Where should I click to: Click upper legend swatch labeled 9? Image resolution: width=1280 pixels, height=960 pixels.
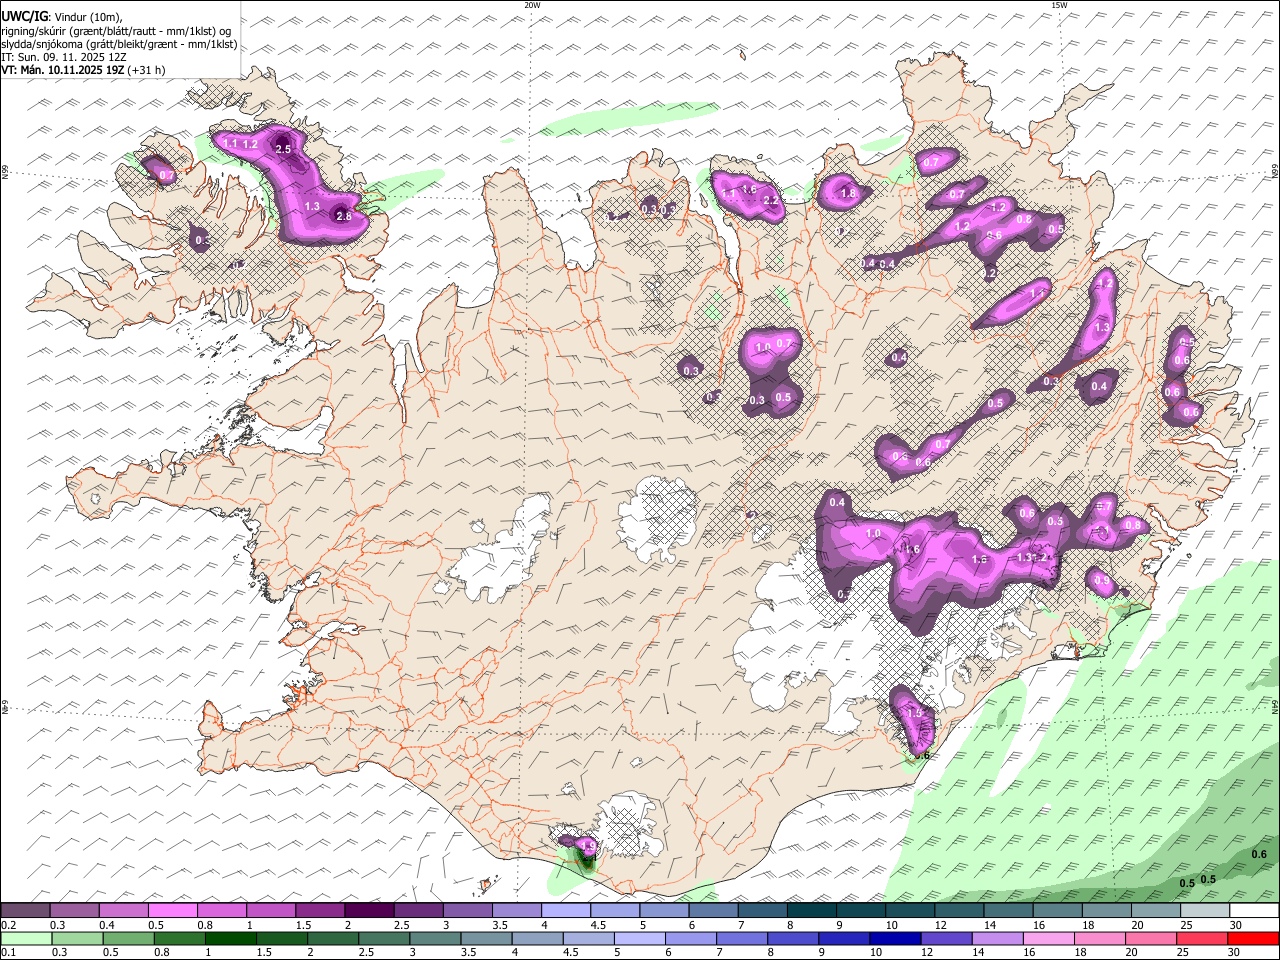(860, 911)
